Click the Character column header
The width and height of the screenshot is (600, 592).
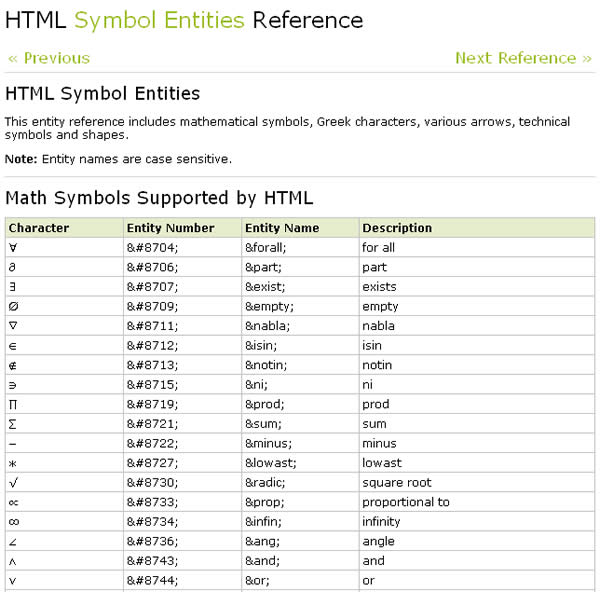[x=39, y=228]
